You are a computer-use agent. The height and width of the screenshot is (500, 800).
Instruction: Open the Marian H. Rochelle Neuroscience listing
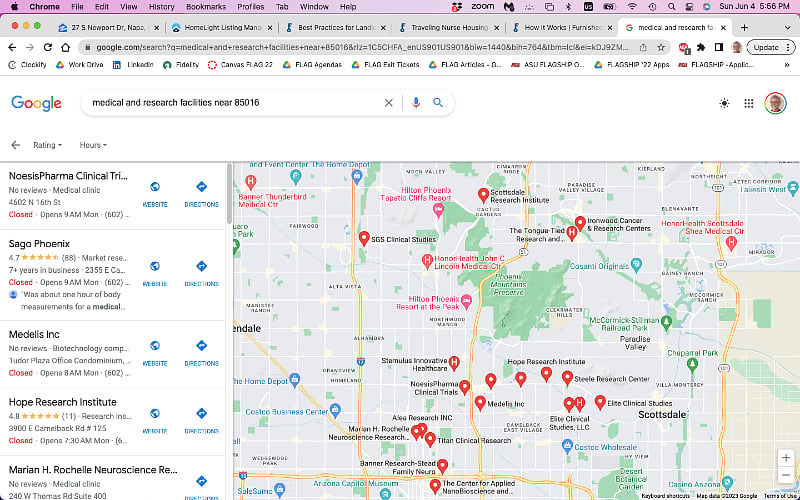(x=93, y=469)
